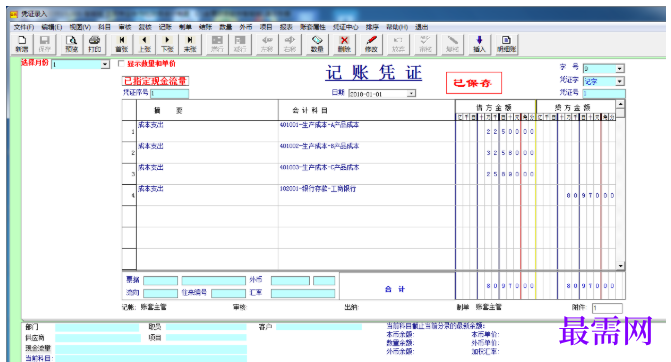The image size is (671, 362).
Task: Click the 职员 field at bottom
Action: click(206, 327)
